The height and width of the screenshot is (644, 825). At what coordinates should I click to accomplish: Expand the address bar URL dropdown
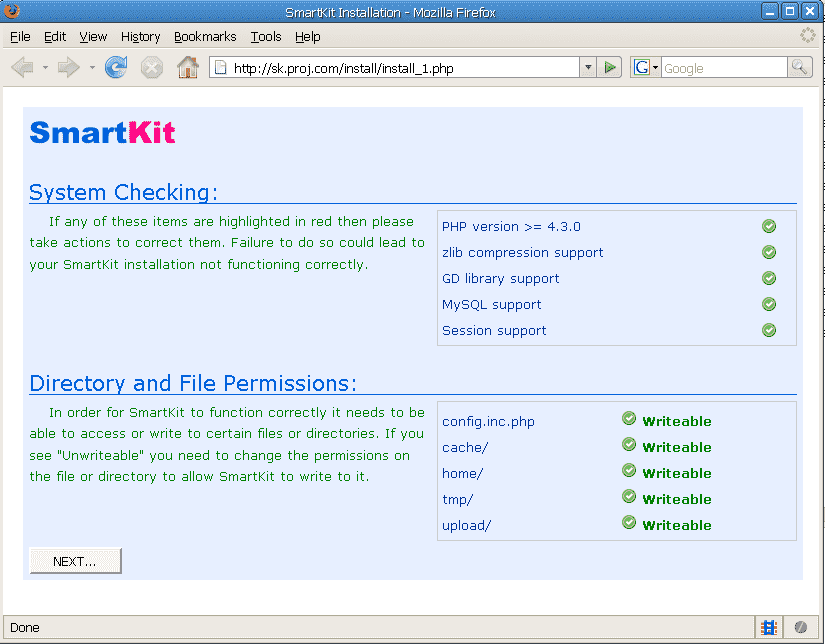click(588, 67)
